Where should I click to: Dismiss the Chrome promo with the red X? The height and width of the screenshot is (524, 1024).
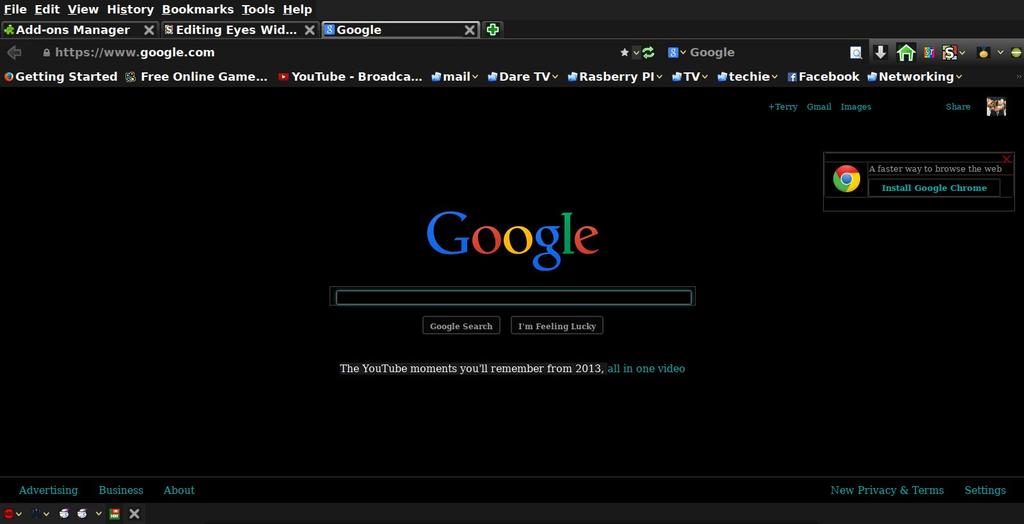point(1006,159)
